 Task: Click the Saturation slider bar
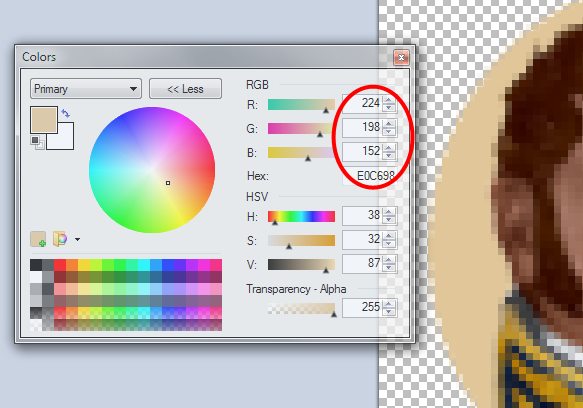pyautogui.click(x=301, y=241)
